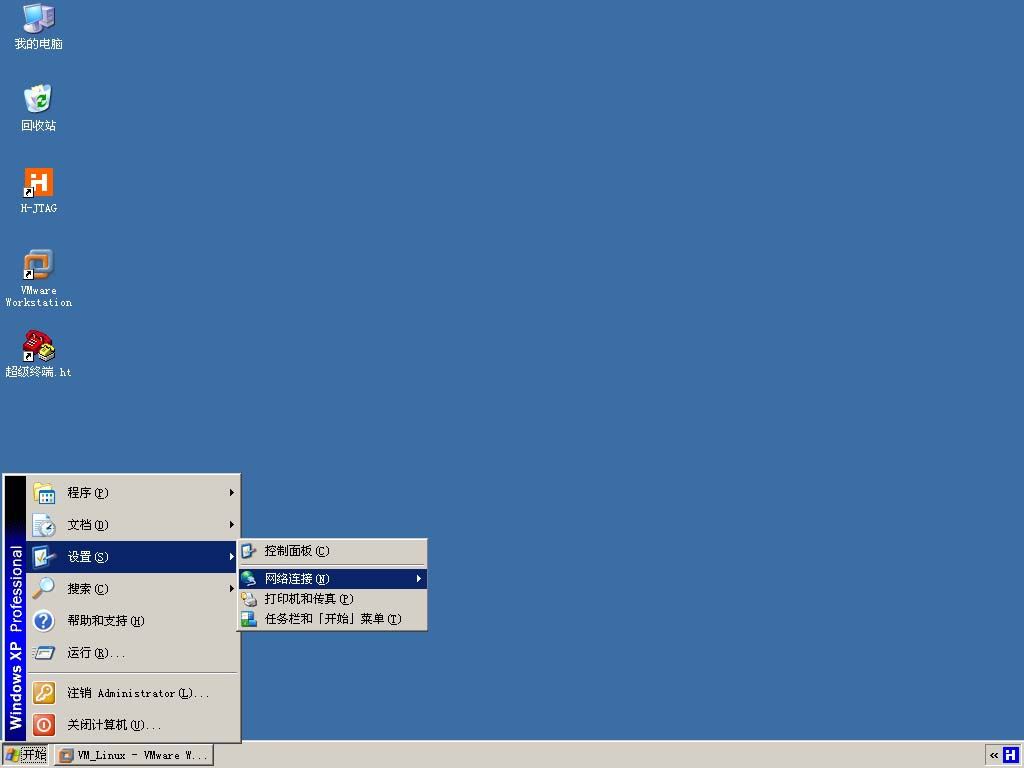The height and width of the screenshot is (768, 1024).
Task: Click the 设置 settings icon in Start menu
Action: [x=44, y=557]
